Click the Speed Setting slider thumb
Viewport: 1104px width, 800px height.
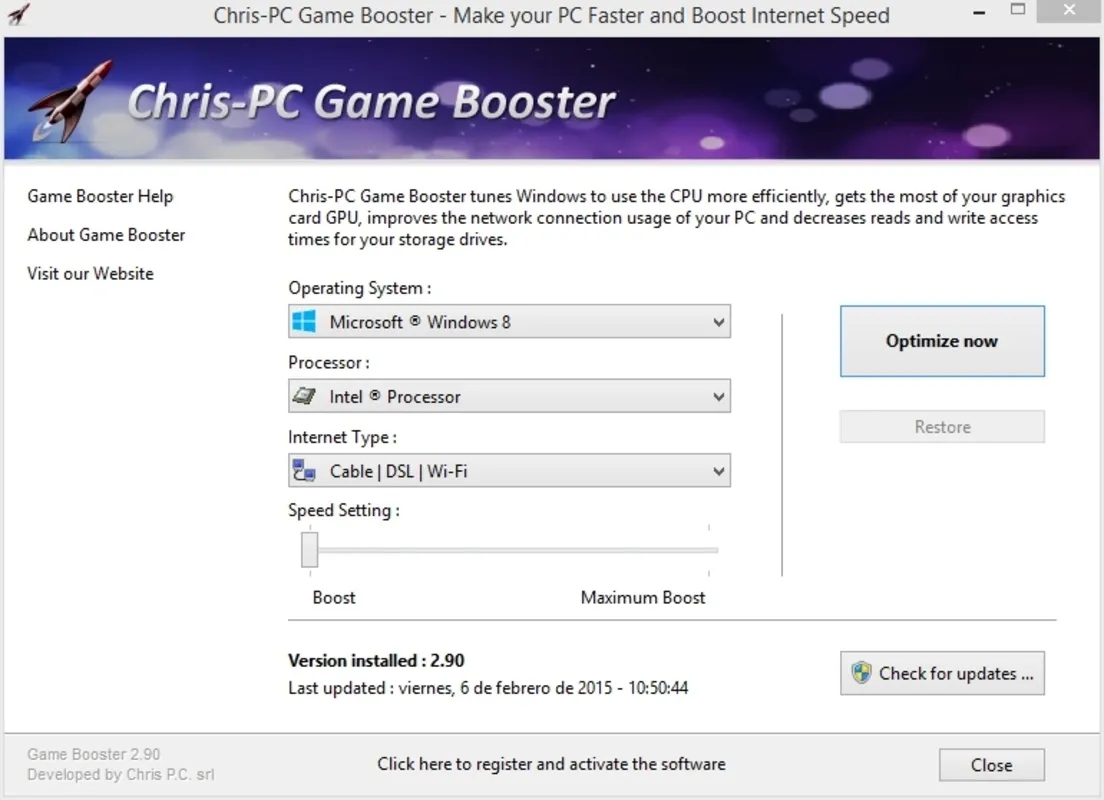310,550
